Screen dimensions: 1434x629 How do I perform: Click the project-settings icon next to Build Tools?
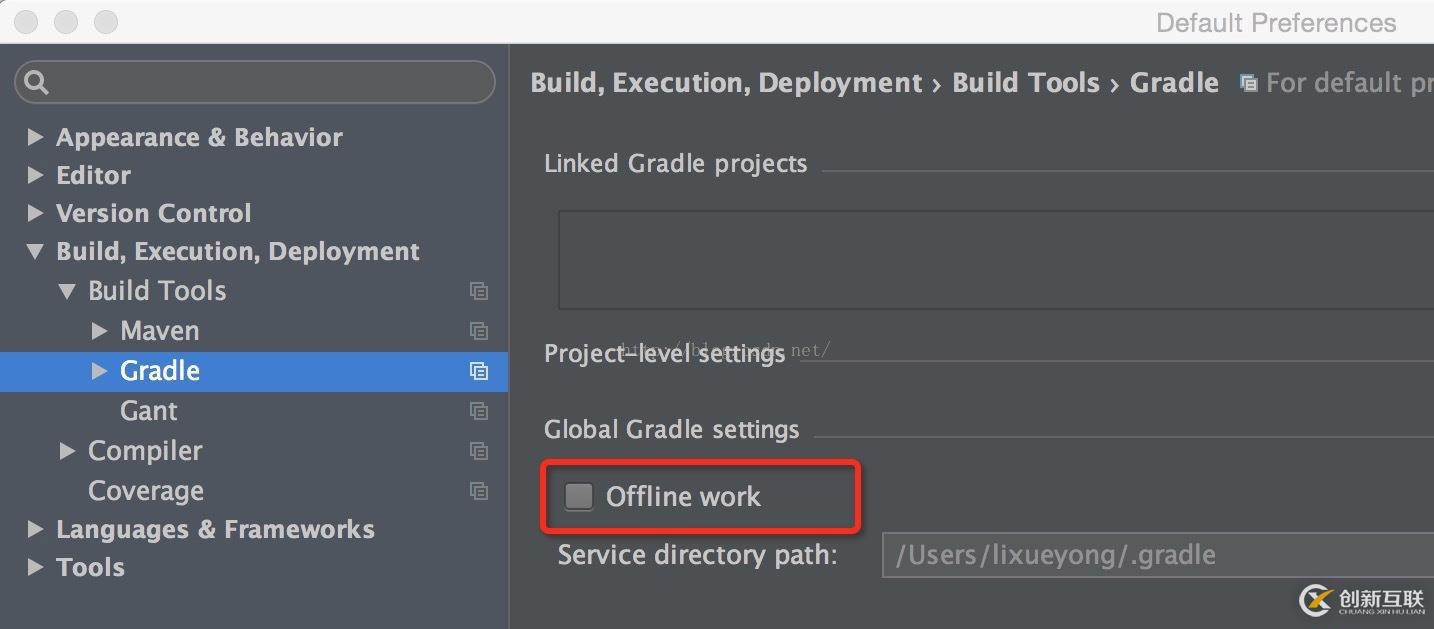pyautogui.click(x=479, y=291)
